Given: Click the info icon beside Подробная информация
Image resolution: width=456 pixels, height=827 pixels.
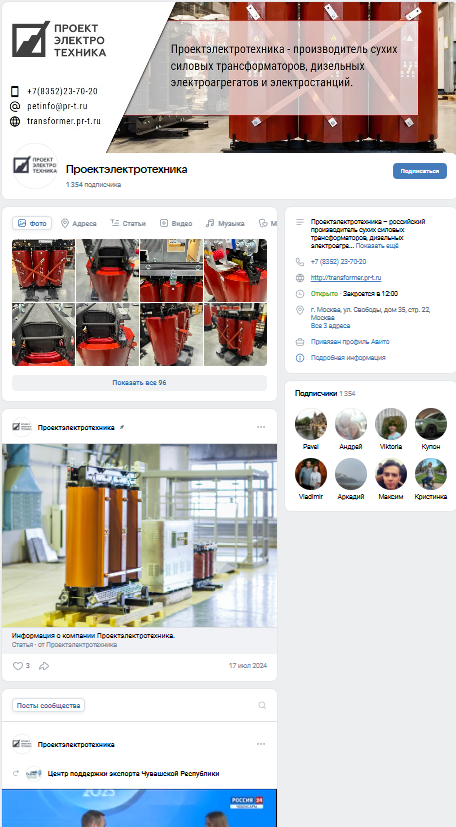Looking at the screenshot, I should (x=300, y=358).
